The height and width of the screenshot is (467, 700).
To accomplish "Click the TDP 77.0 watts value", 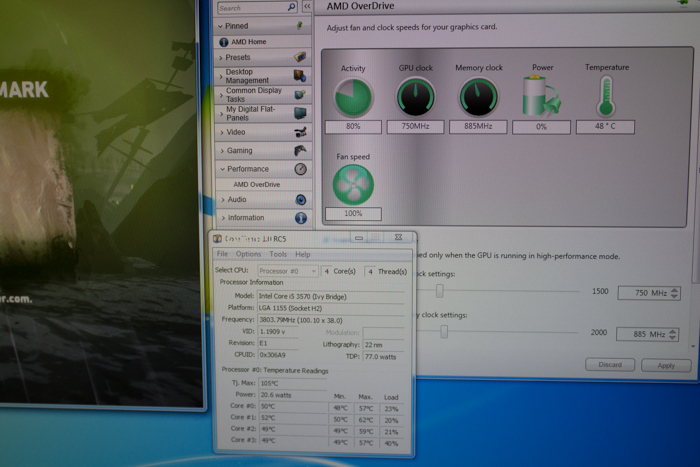I will tap(384, 356).
